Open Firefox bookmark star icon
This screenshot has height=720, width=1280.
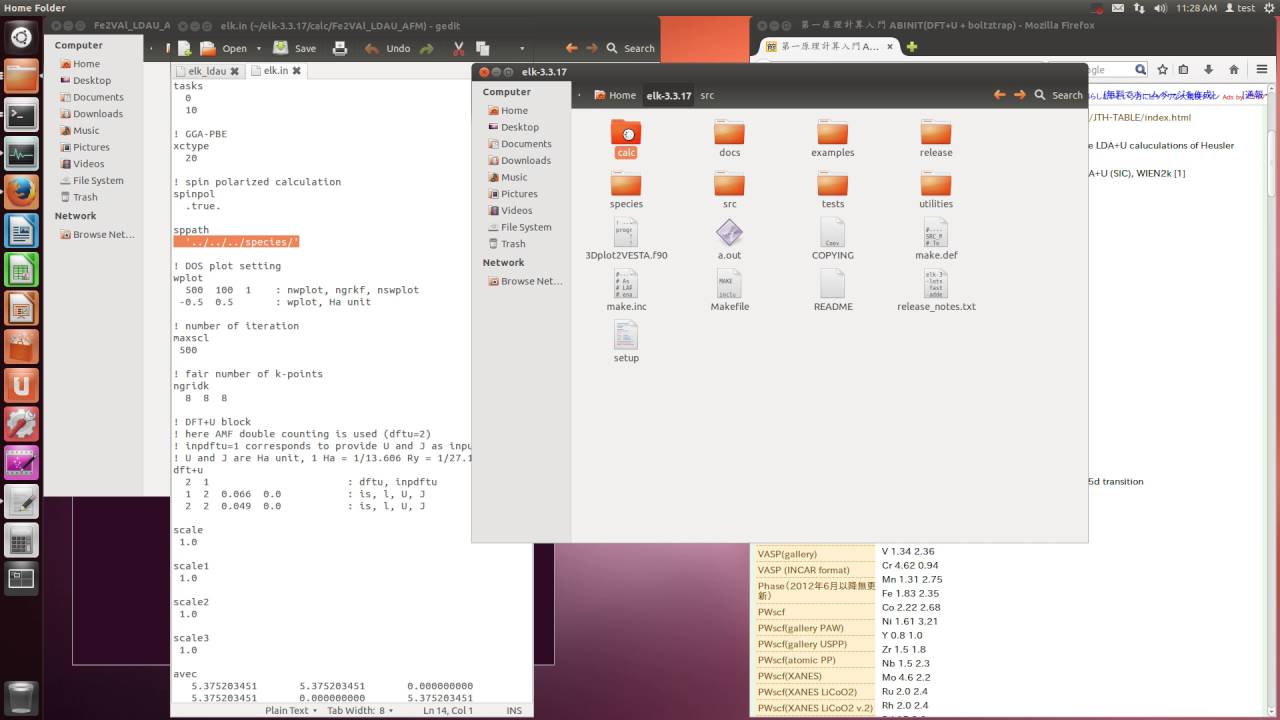point(1162,70)
